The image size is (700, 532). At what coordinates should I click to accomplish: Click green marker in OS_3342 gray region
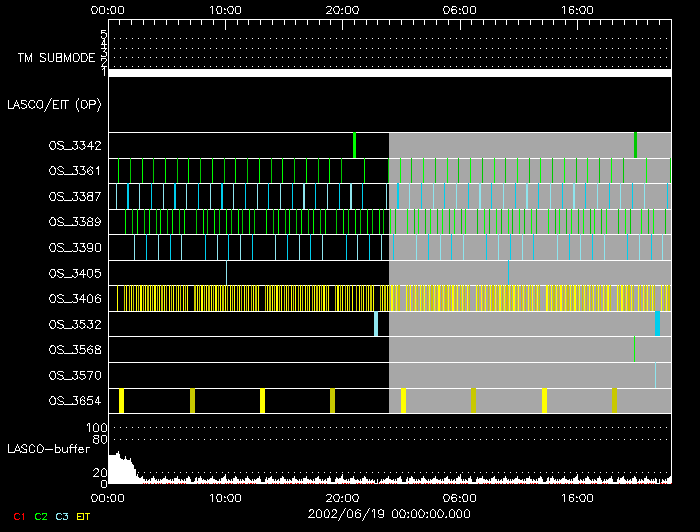[635, 145]
